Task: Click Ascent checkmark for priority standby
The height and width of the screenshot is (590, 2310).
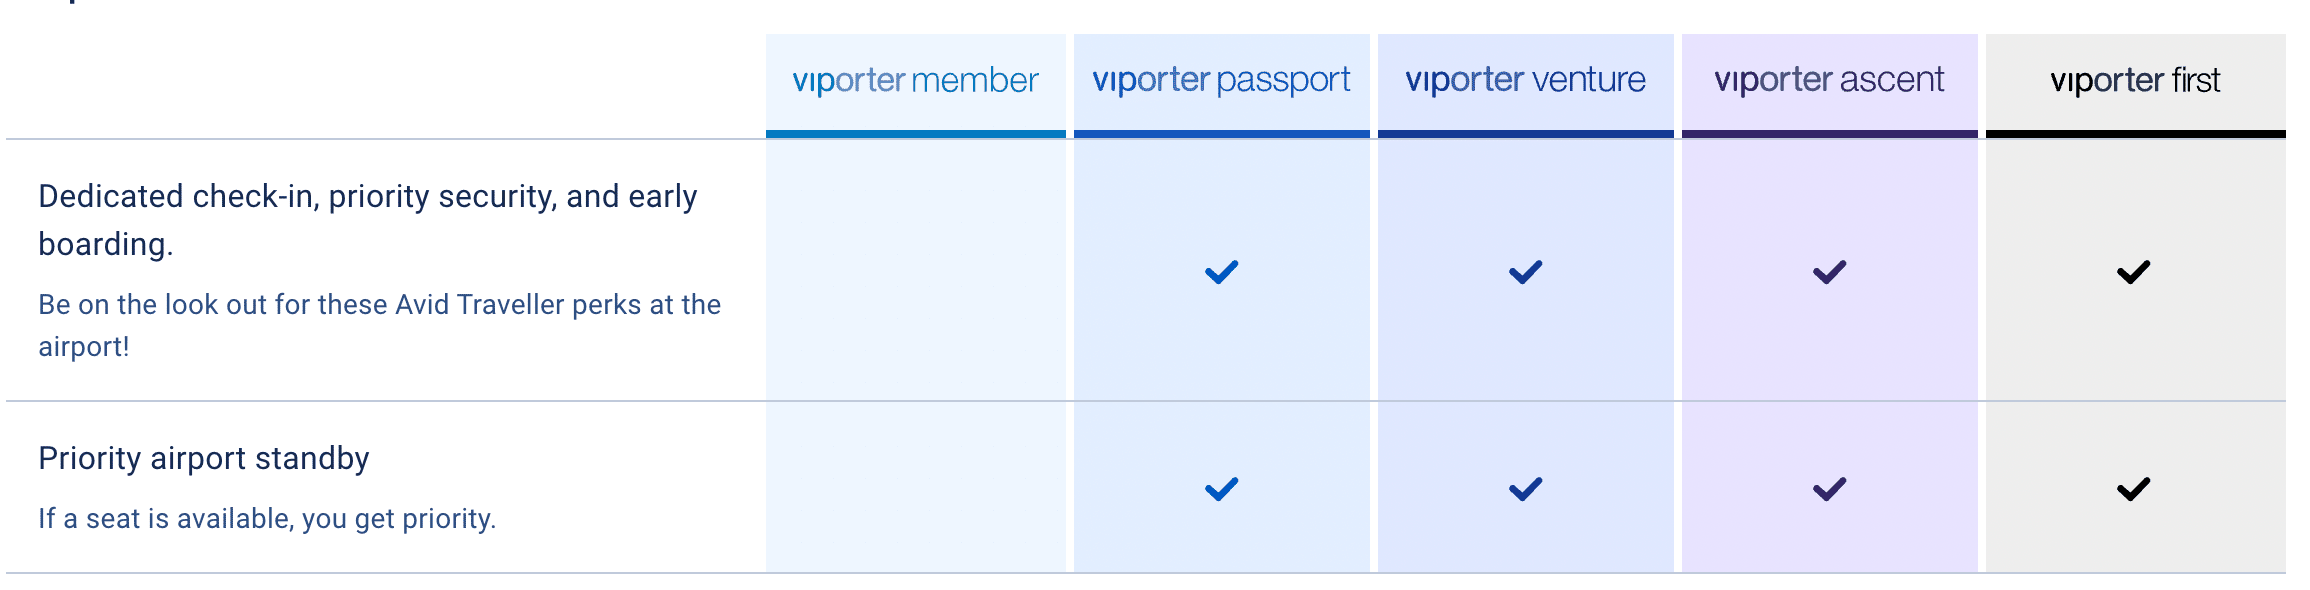Action: click(x=1829, y=489)
